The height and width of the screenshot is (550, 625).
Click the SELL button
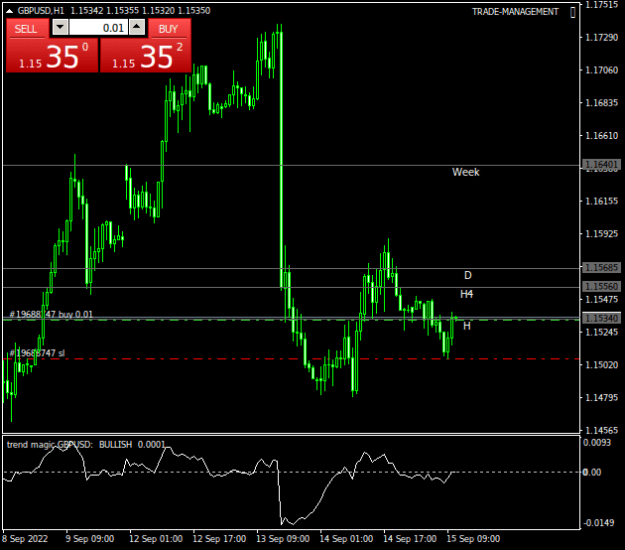pos(27,29)
